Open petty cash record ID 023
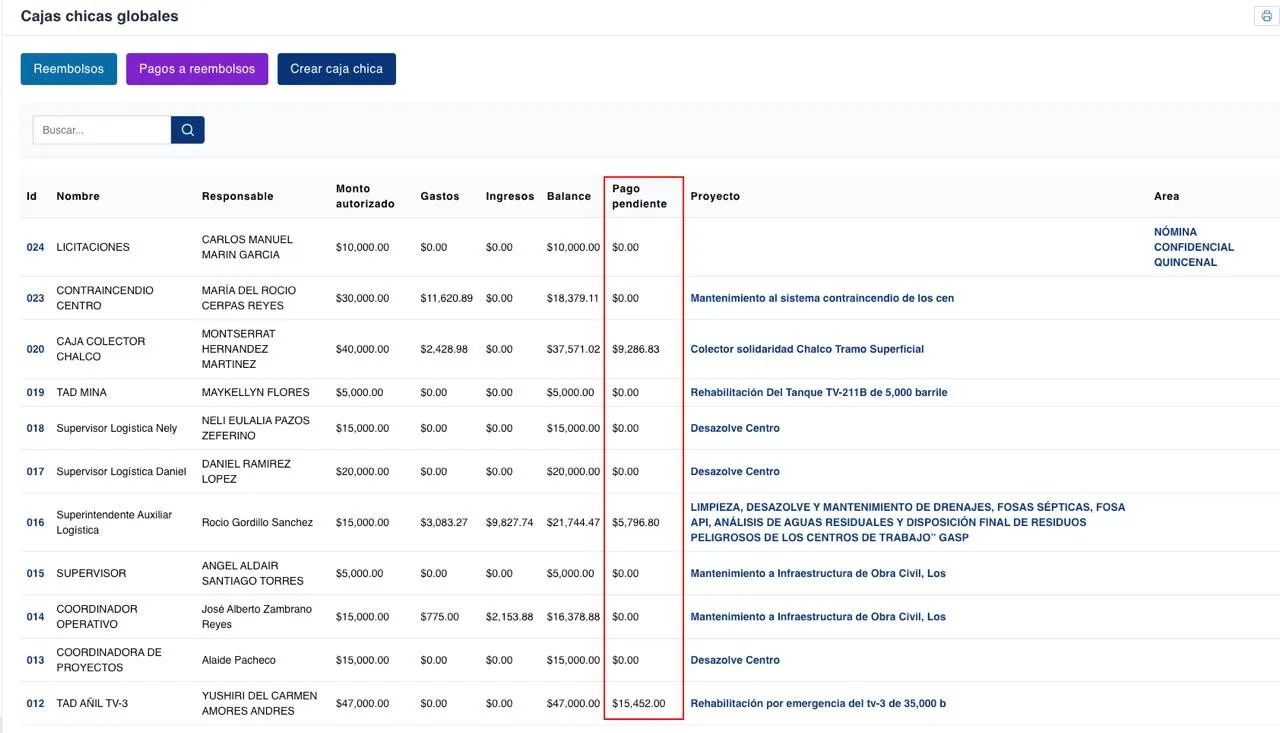 35,298
